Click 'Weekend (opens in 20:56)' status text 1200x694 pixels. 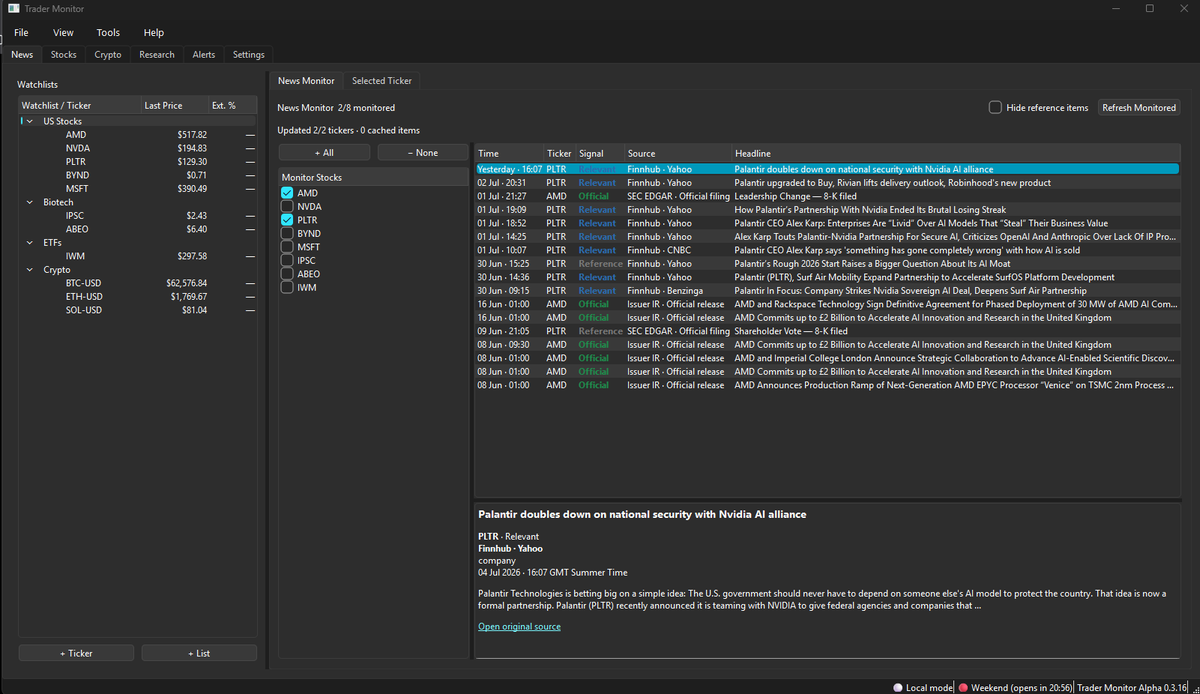point(1021,688)
